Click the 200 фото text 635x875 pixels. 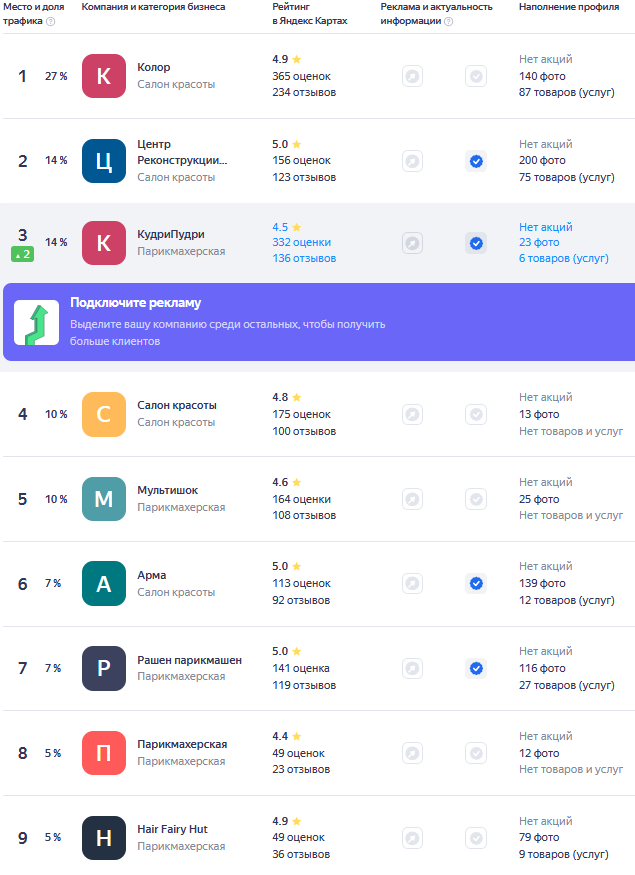click(x=542, y=160)
